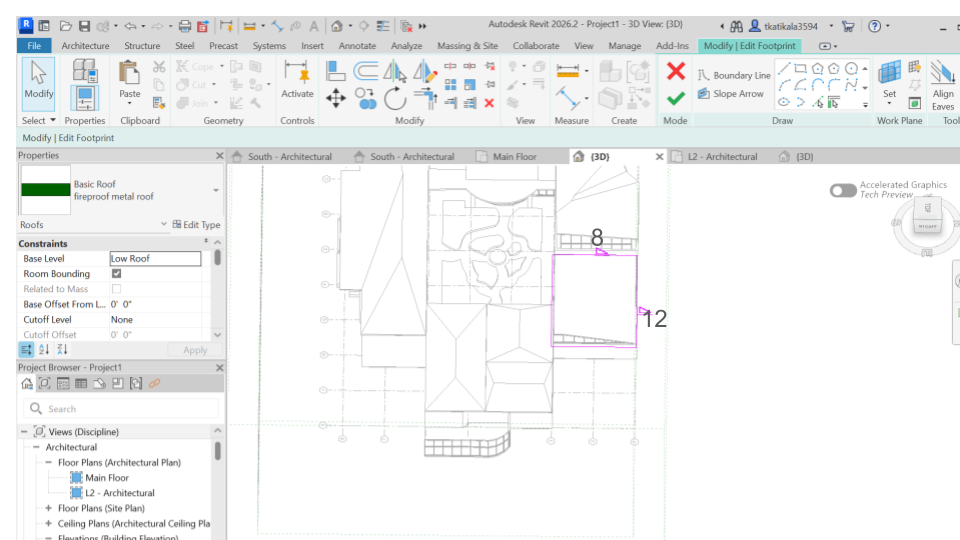Expand the Ceiling Plans node
Image resolution: width=960 pixels, height=540 pixels.
(x=48, y=523)
